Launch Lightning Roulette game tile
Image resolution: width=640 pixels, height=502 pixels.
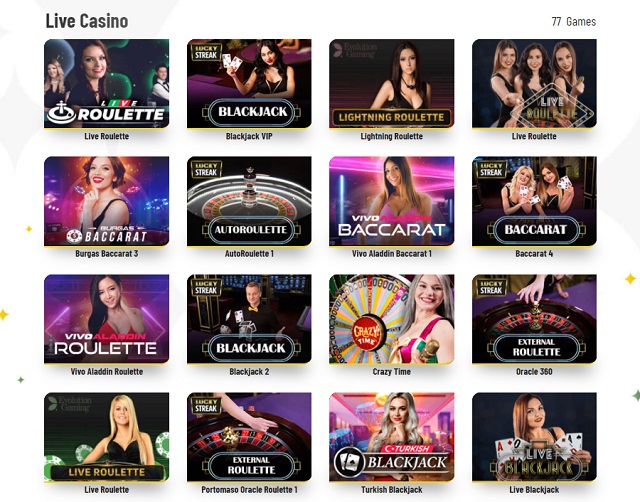pos(391,84)
